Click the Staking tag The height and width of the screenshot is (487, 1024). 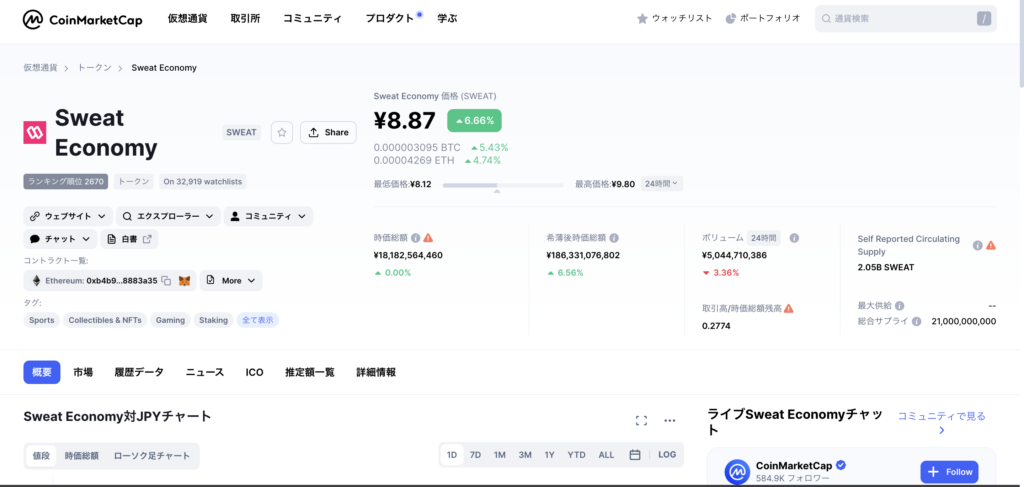(x=214, y=320)
